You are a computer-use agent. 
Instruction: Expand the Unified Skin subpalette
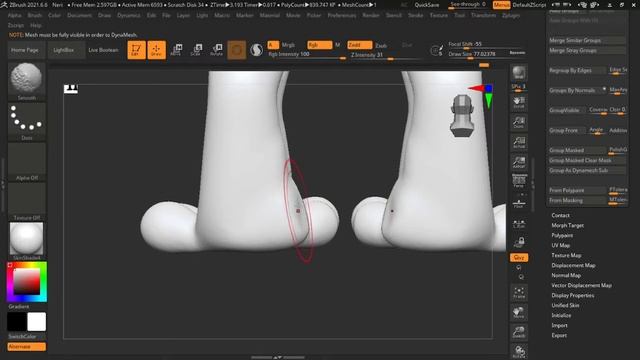click(565, 305)
